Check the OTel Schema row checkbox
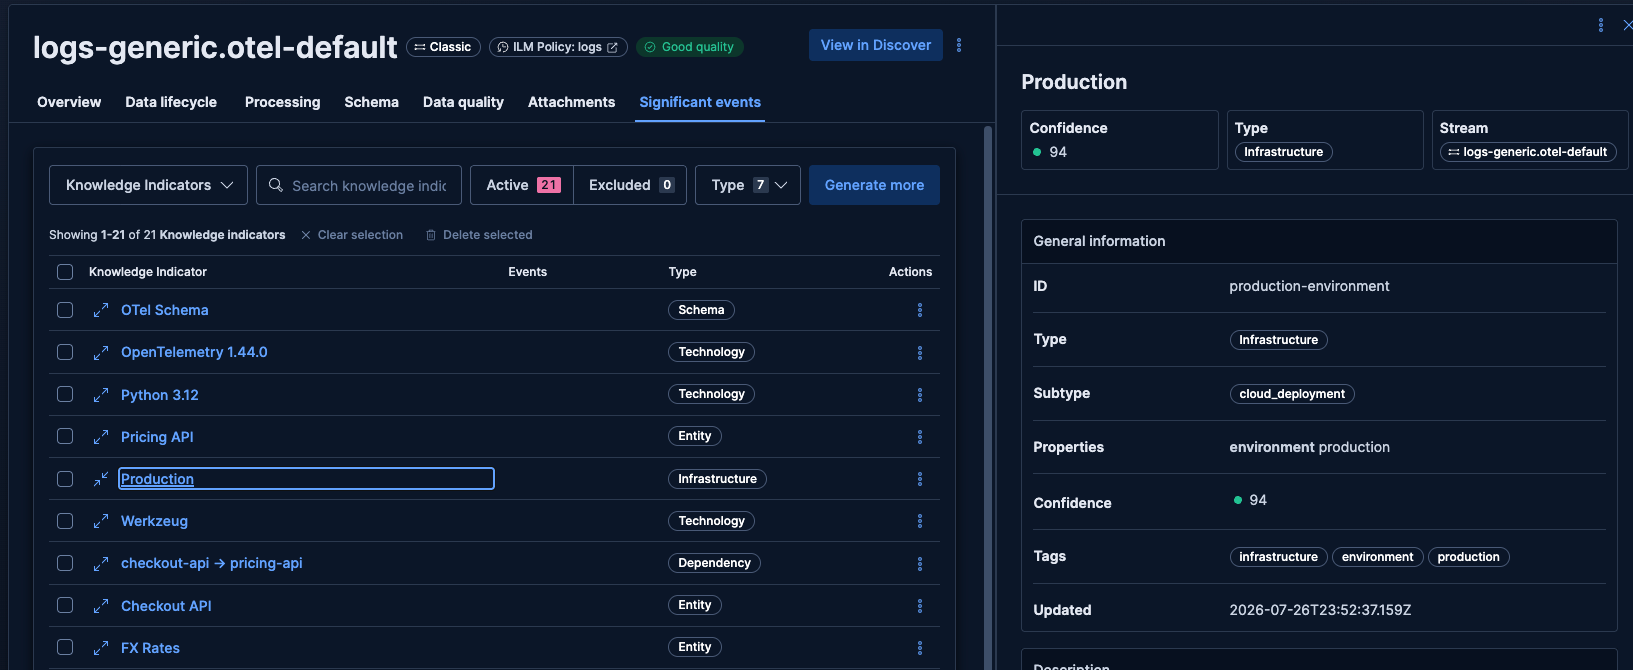The image size is (1633, 670). [x=65, y=310]
